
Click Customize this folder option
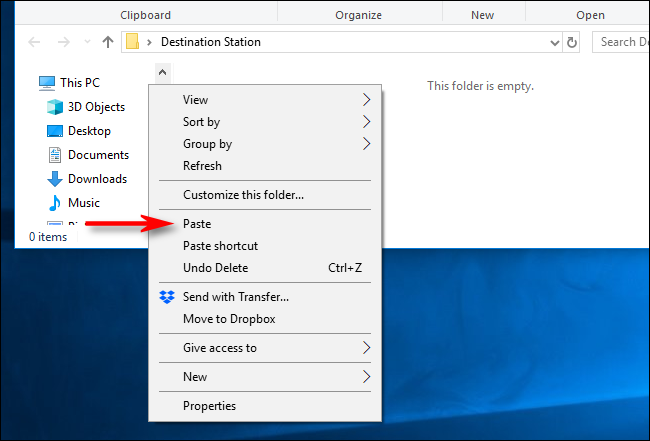pyautogui.click(x=243, y=195)
